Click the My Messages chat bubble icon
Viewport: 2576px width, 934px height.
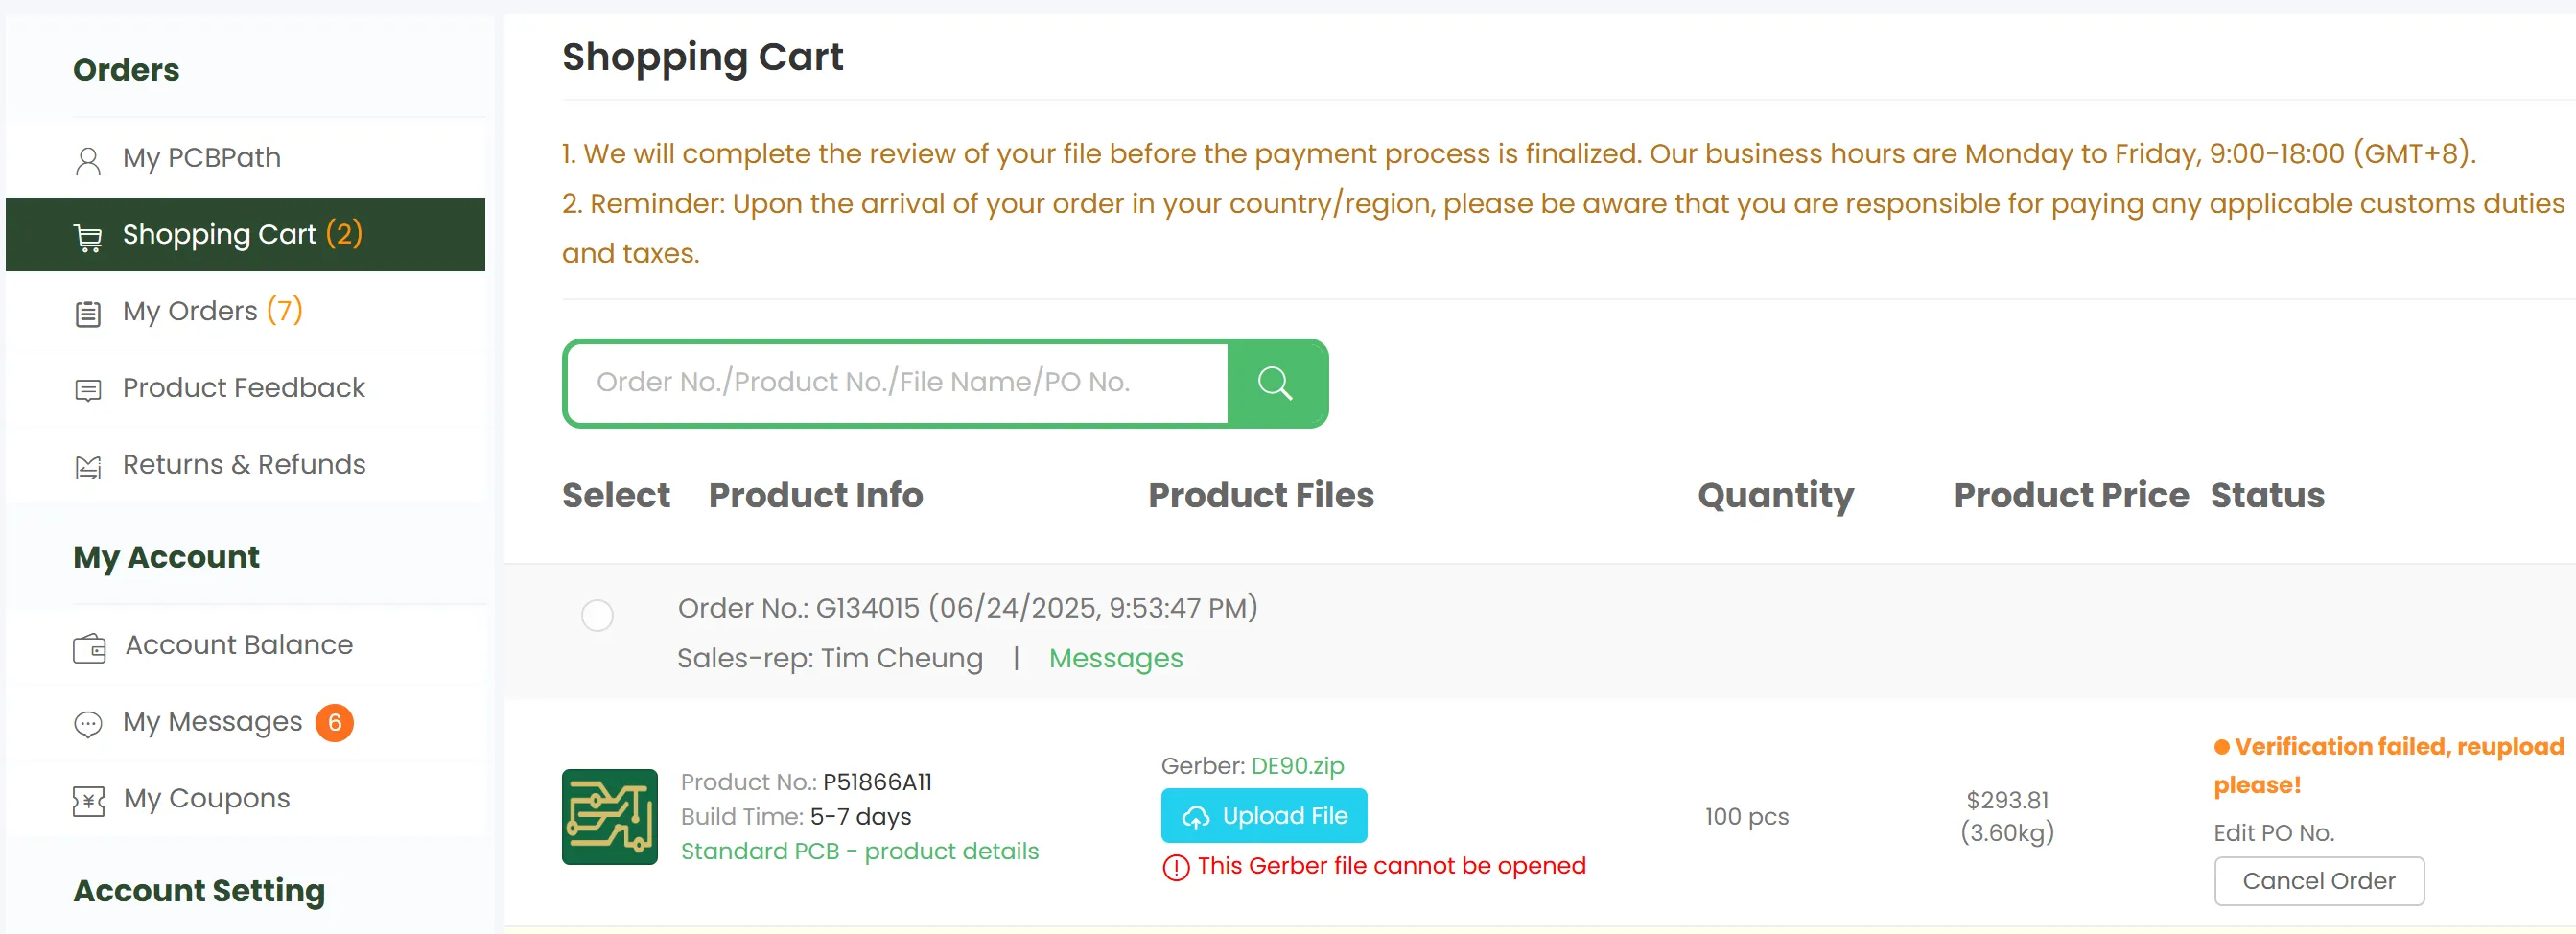point(88,724)
